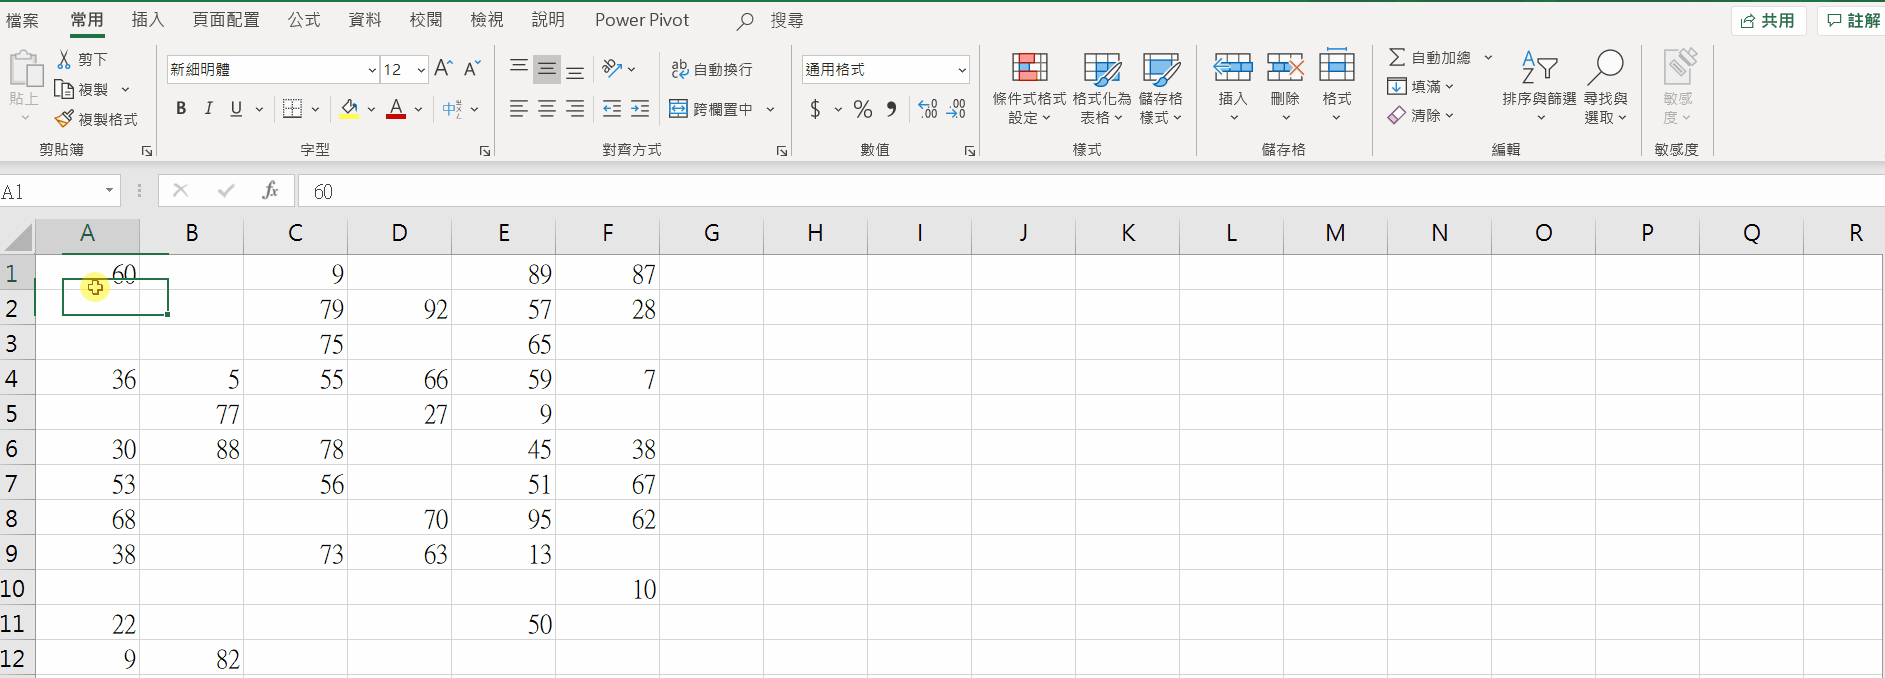Decrease decimal places icon
Image resolution: width=1885 pixels, height=678 pixels.
click(x=956, y=109)
